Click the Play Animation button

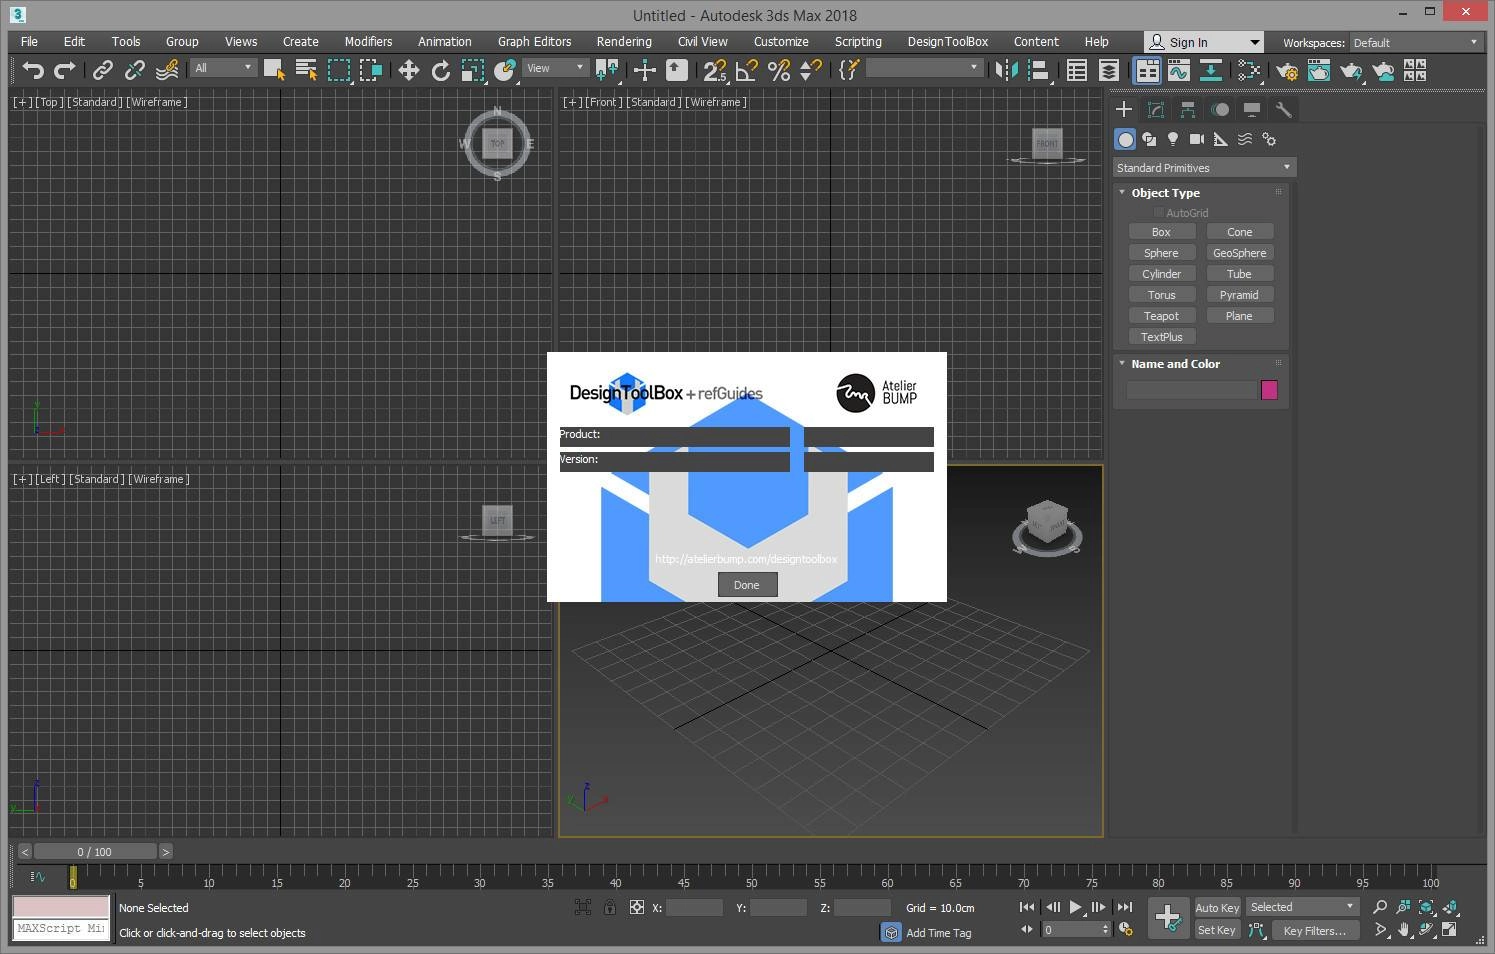pyautogui.click(x=1076, y=907)
